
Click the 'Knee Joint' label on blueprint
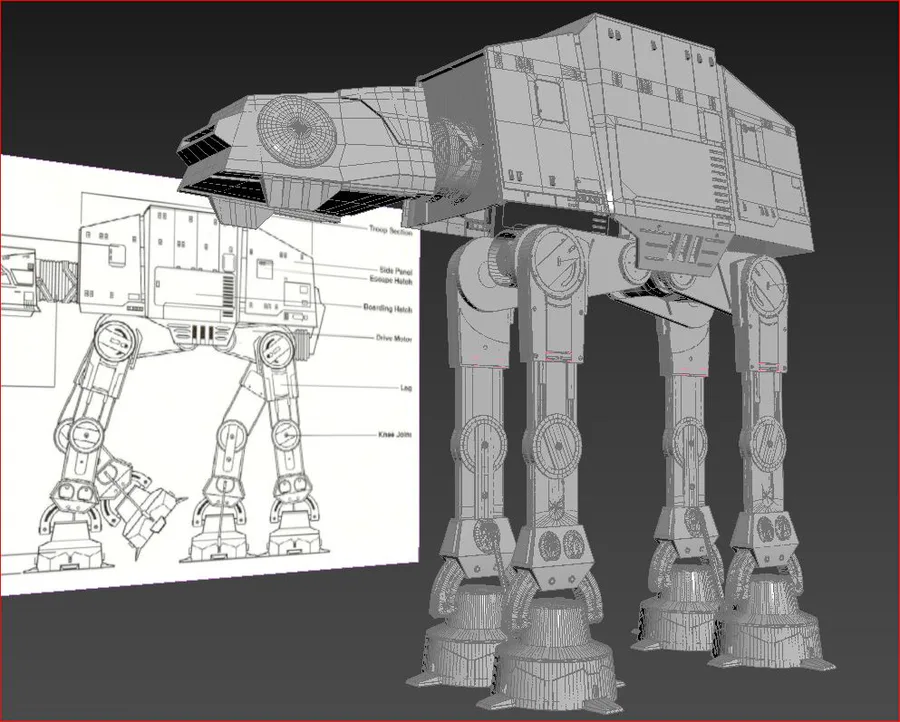[395, 434]
